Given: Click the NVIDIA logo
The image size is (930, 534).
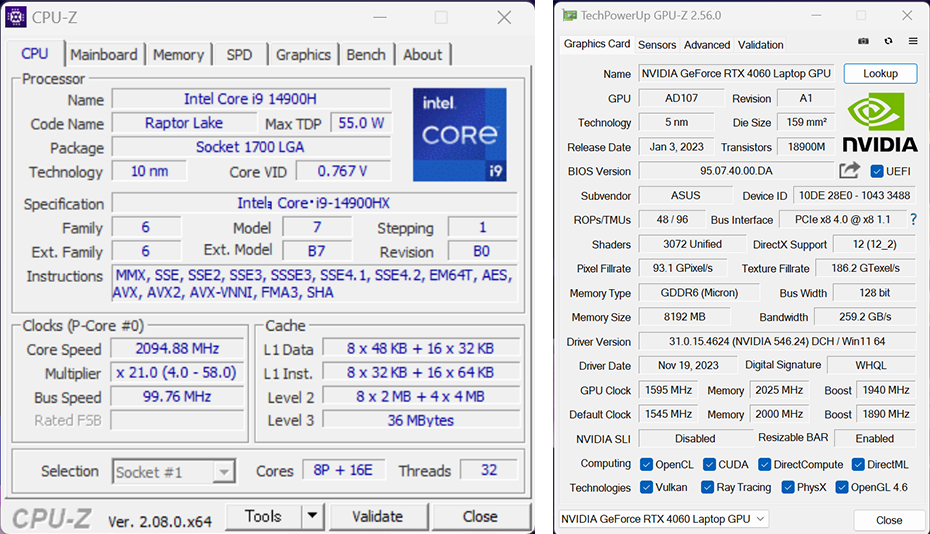Looking at the screenshot, I should click(x=879, y=123).
